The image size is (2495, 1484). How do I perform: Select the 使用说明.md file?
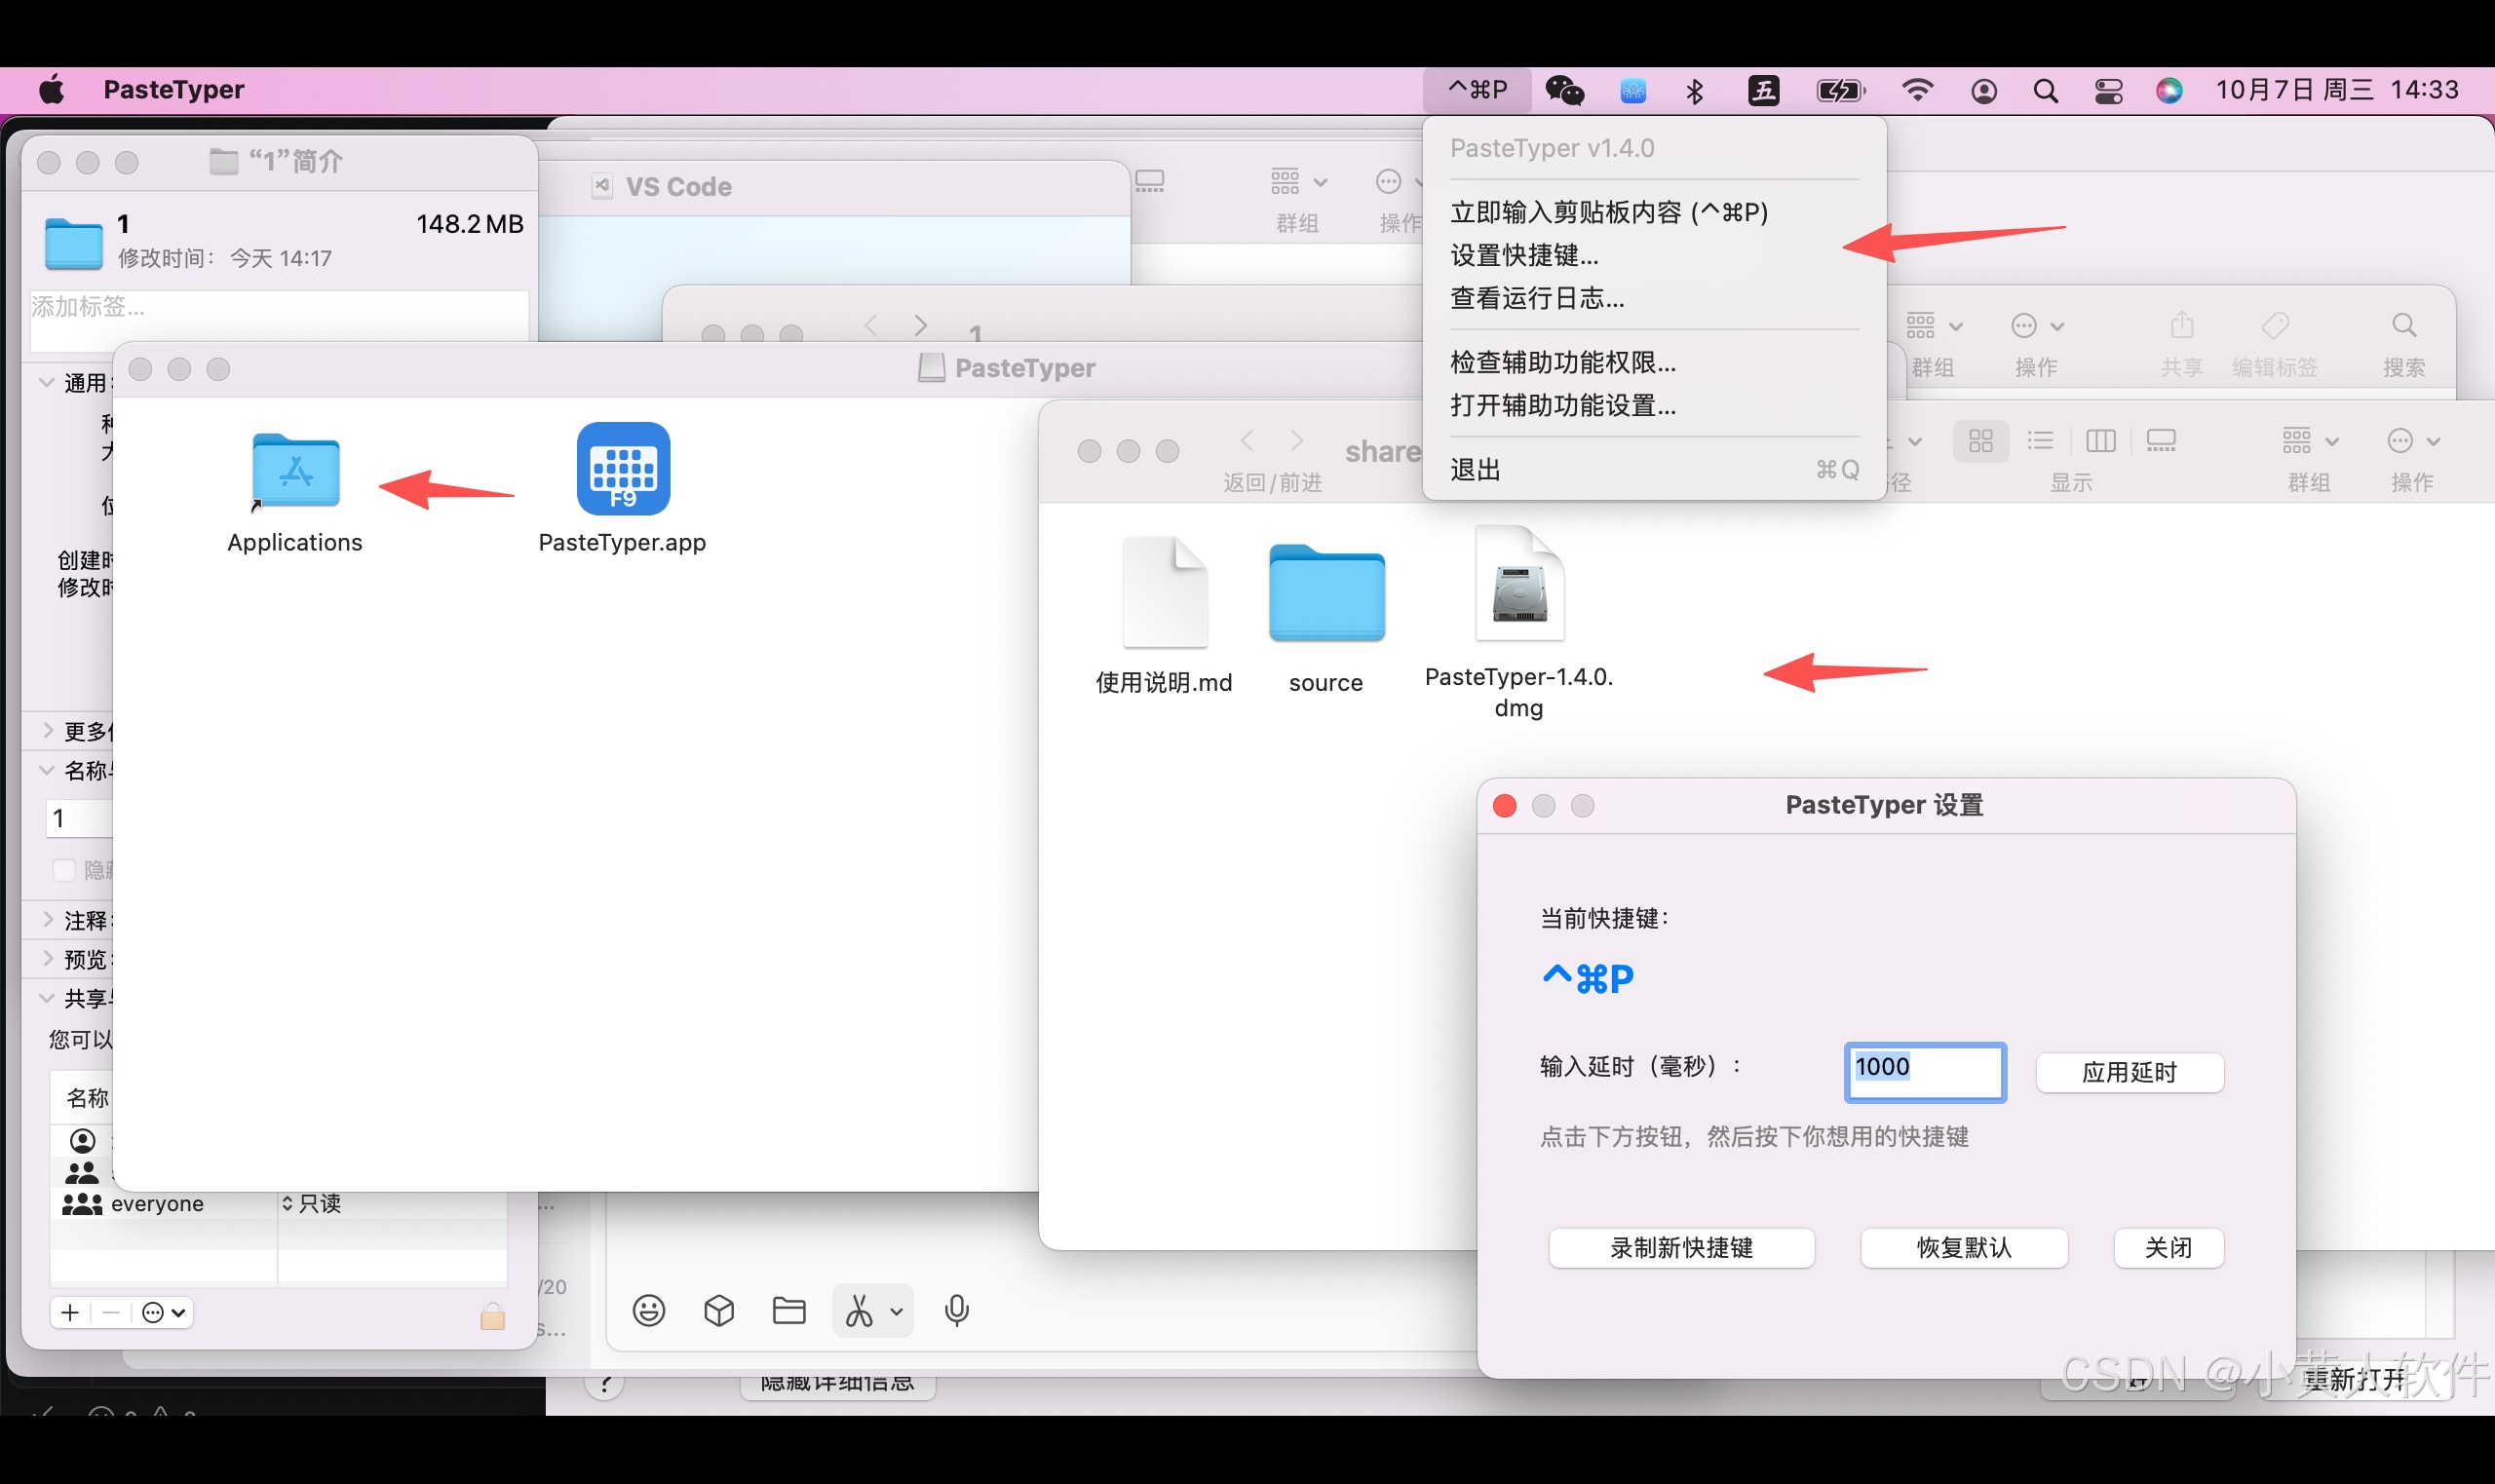[1164, 615]
